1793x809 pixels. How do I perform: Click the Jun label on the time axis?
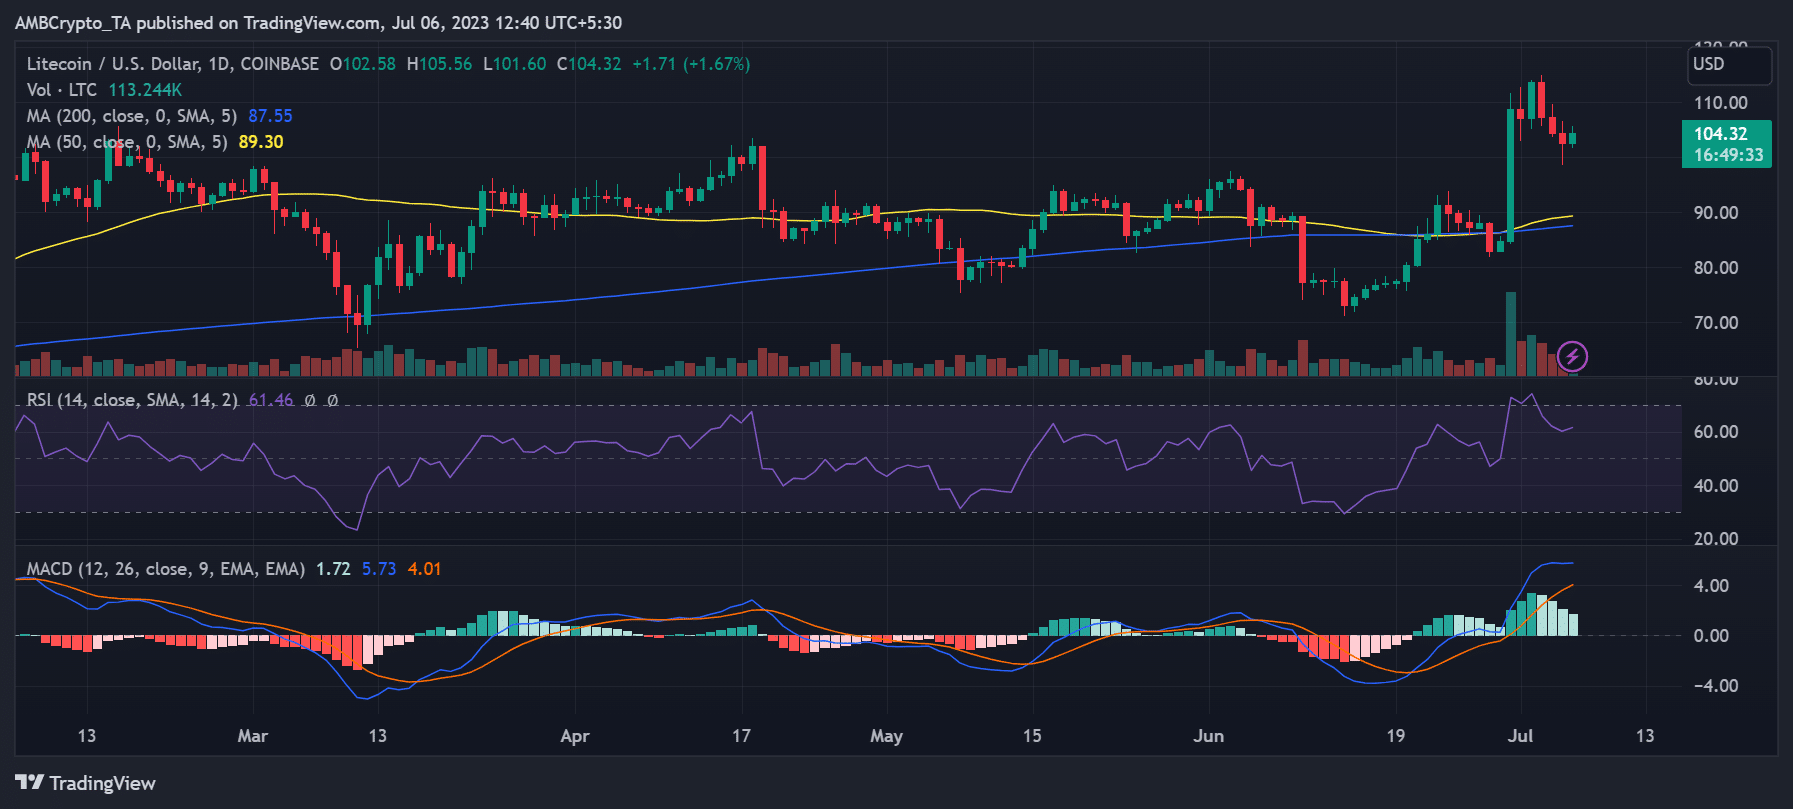point(1209,736)
